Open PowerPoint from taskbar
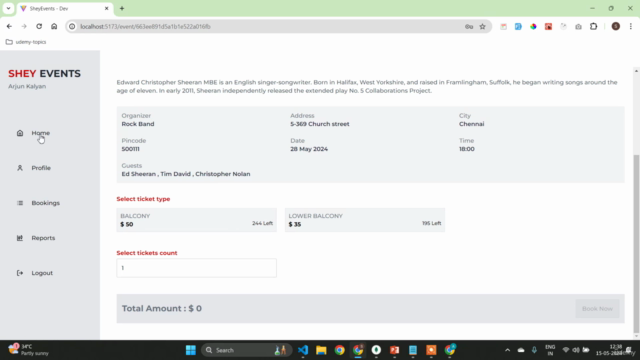The width and height of the screenshot is (640, 360). 394,350
